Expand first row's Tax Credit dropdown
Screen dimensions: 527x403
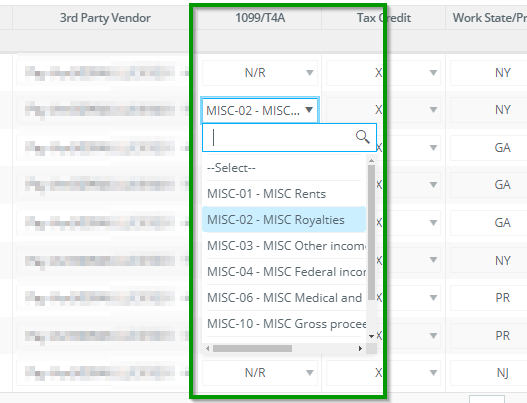pyautogui.click(x=383, y=73)
